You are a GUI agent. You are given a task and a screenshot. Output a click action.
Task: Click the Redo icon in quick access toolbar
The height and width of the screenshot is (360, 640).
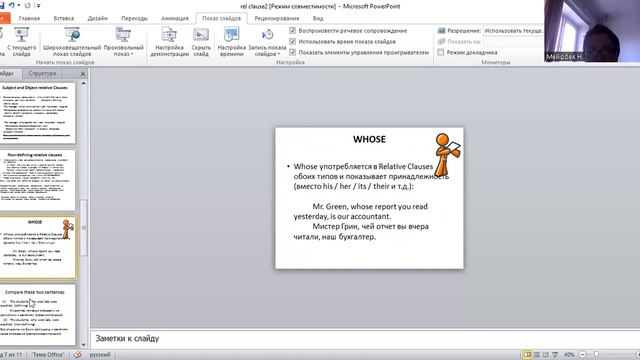pyautogui.click(x=27, y=5)
